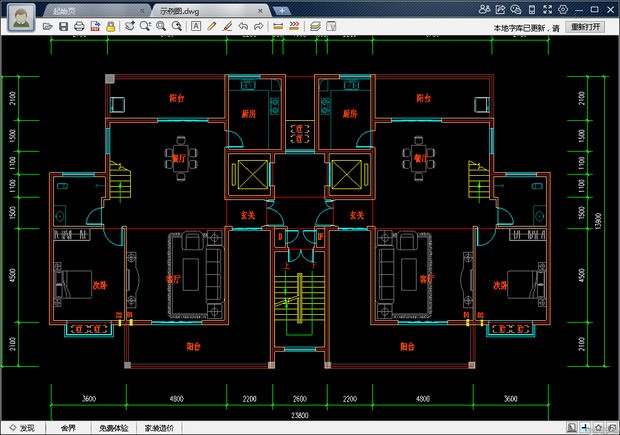
Task: Click the yellow padlock icon
Action: [109, 25]
